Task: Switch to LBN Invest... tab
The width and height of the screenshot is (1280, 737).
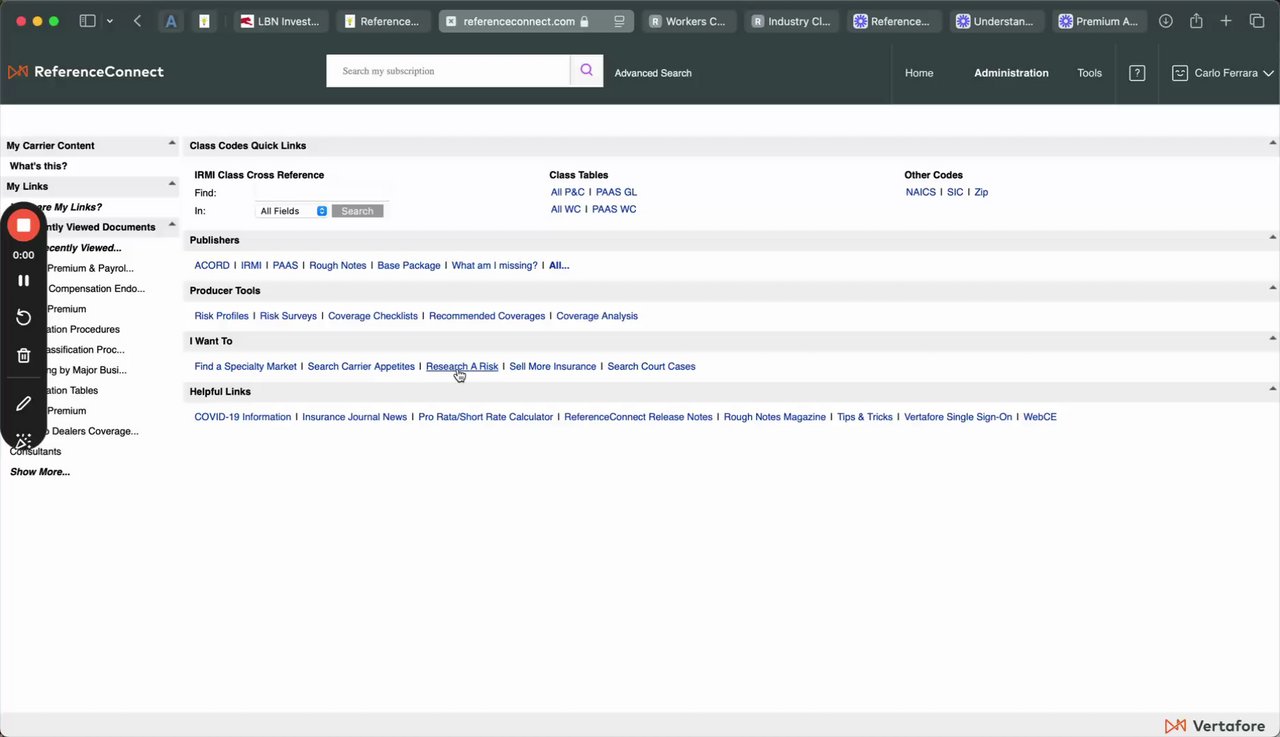Action: (281, 21)
